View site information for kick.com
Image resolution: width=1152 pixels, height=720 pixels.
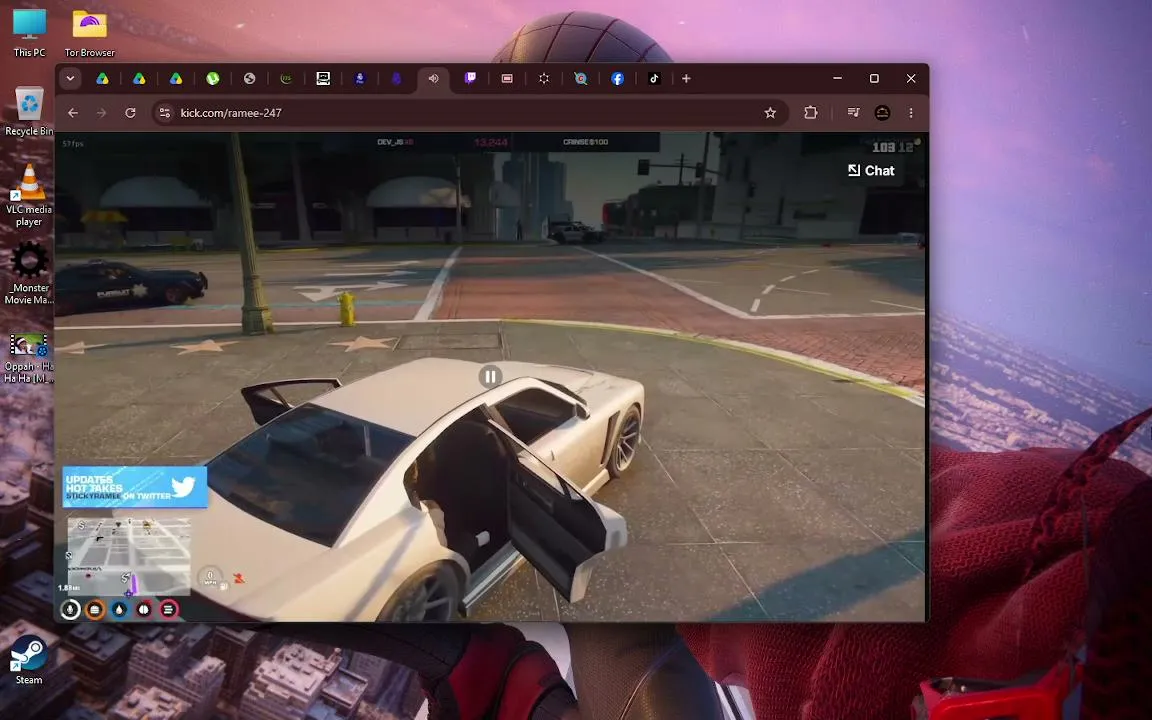pyautogui.click(x=165, y=112)
